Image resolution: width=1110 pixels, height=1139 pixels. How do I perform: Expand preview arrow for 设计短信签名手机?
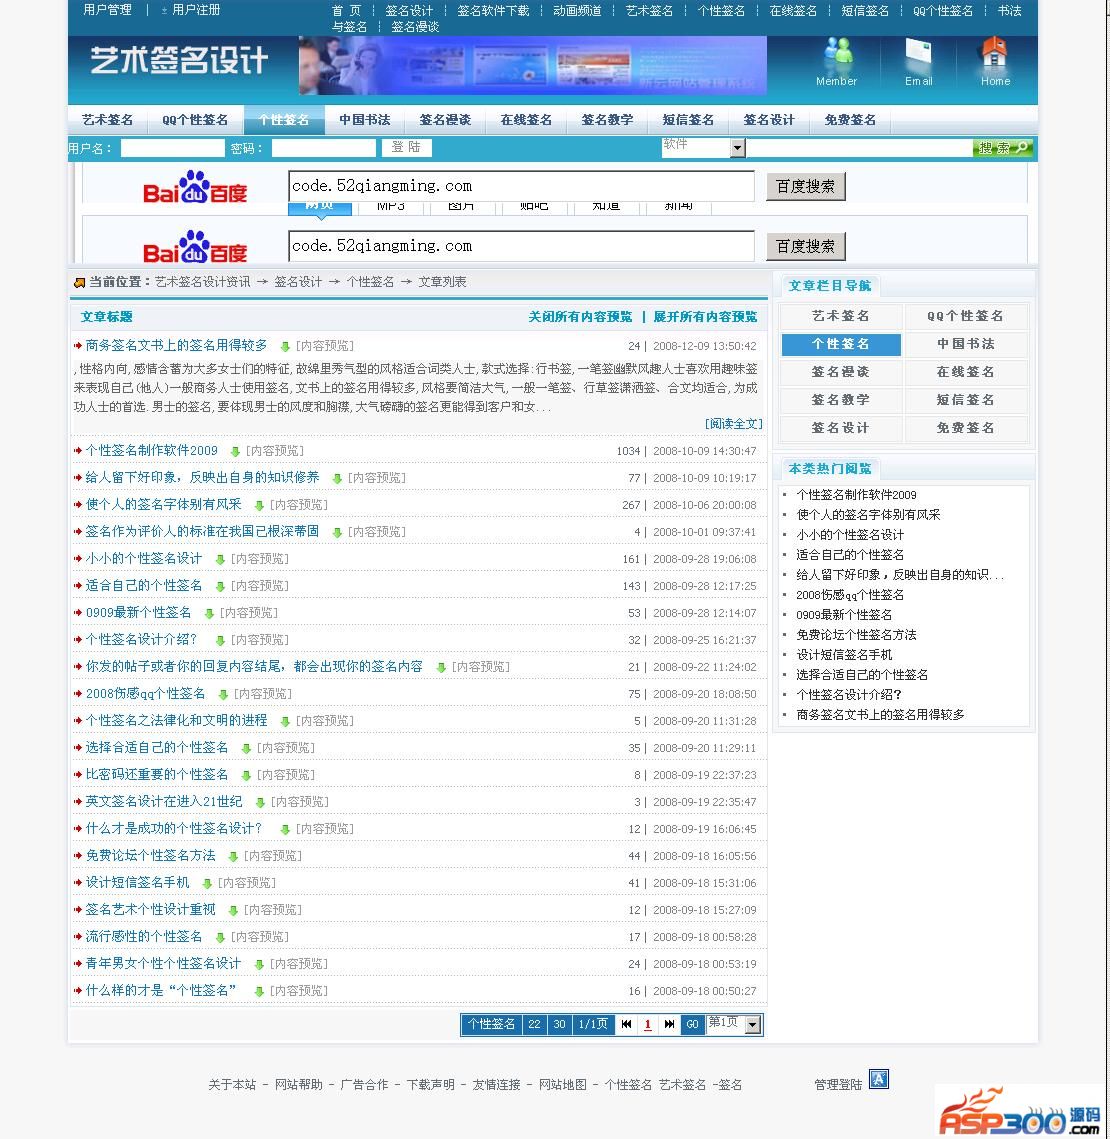point(207,883)
